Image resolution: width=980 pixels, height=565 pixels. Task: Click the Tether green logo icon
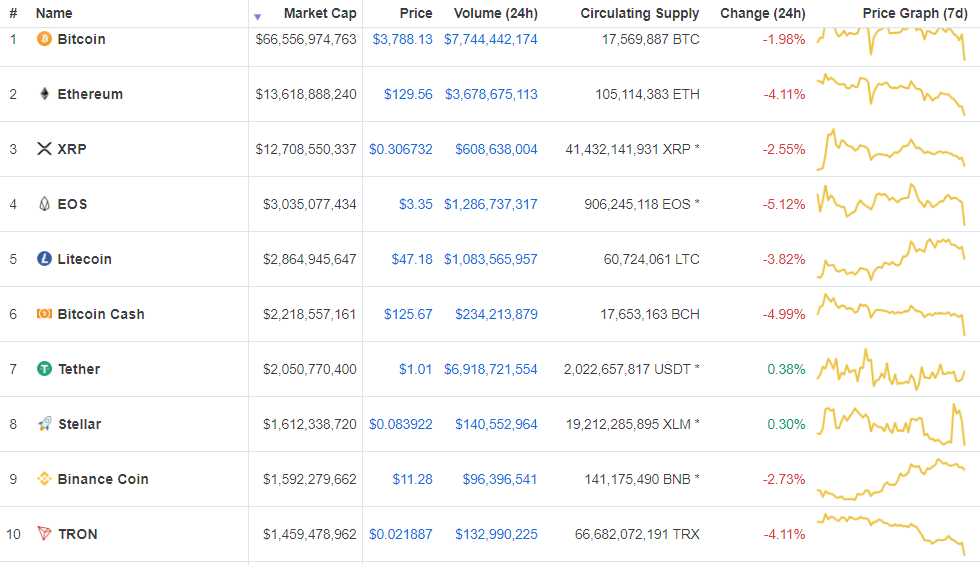coord(44,369)
